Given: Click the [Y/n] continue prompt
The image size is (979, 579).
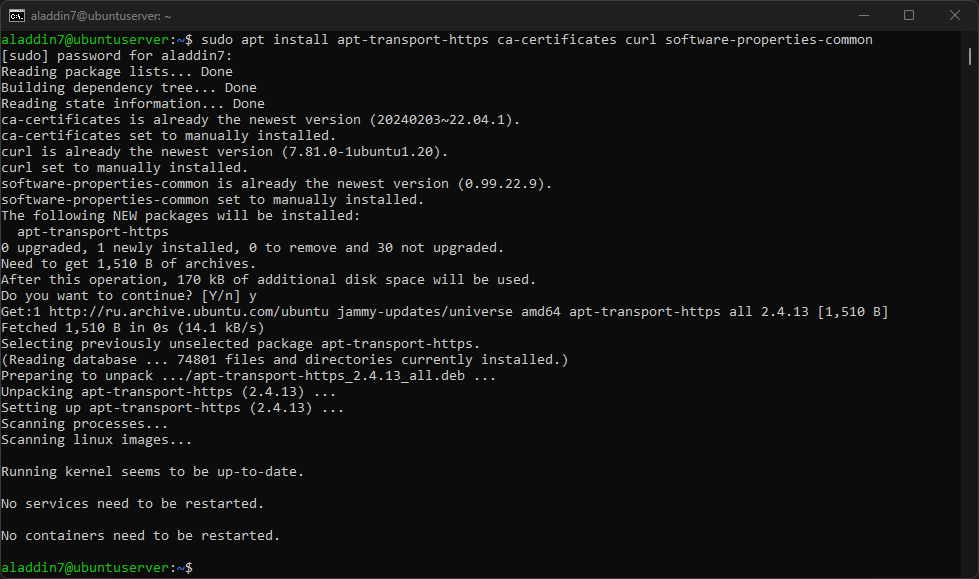Looking at the screenshot, I should (x=220, y=296).
